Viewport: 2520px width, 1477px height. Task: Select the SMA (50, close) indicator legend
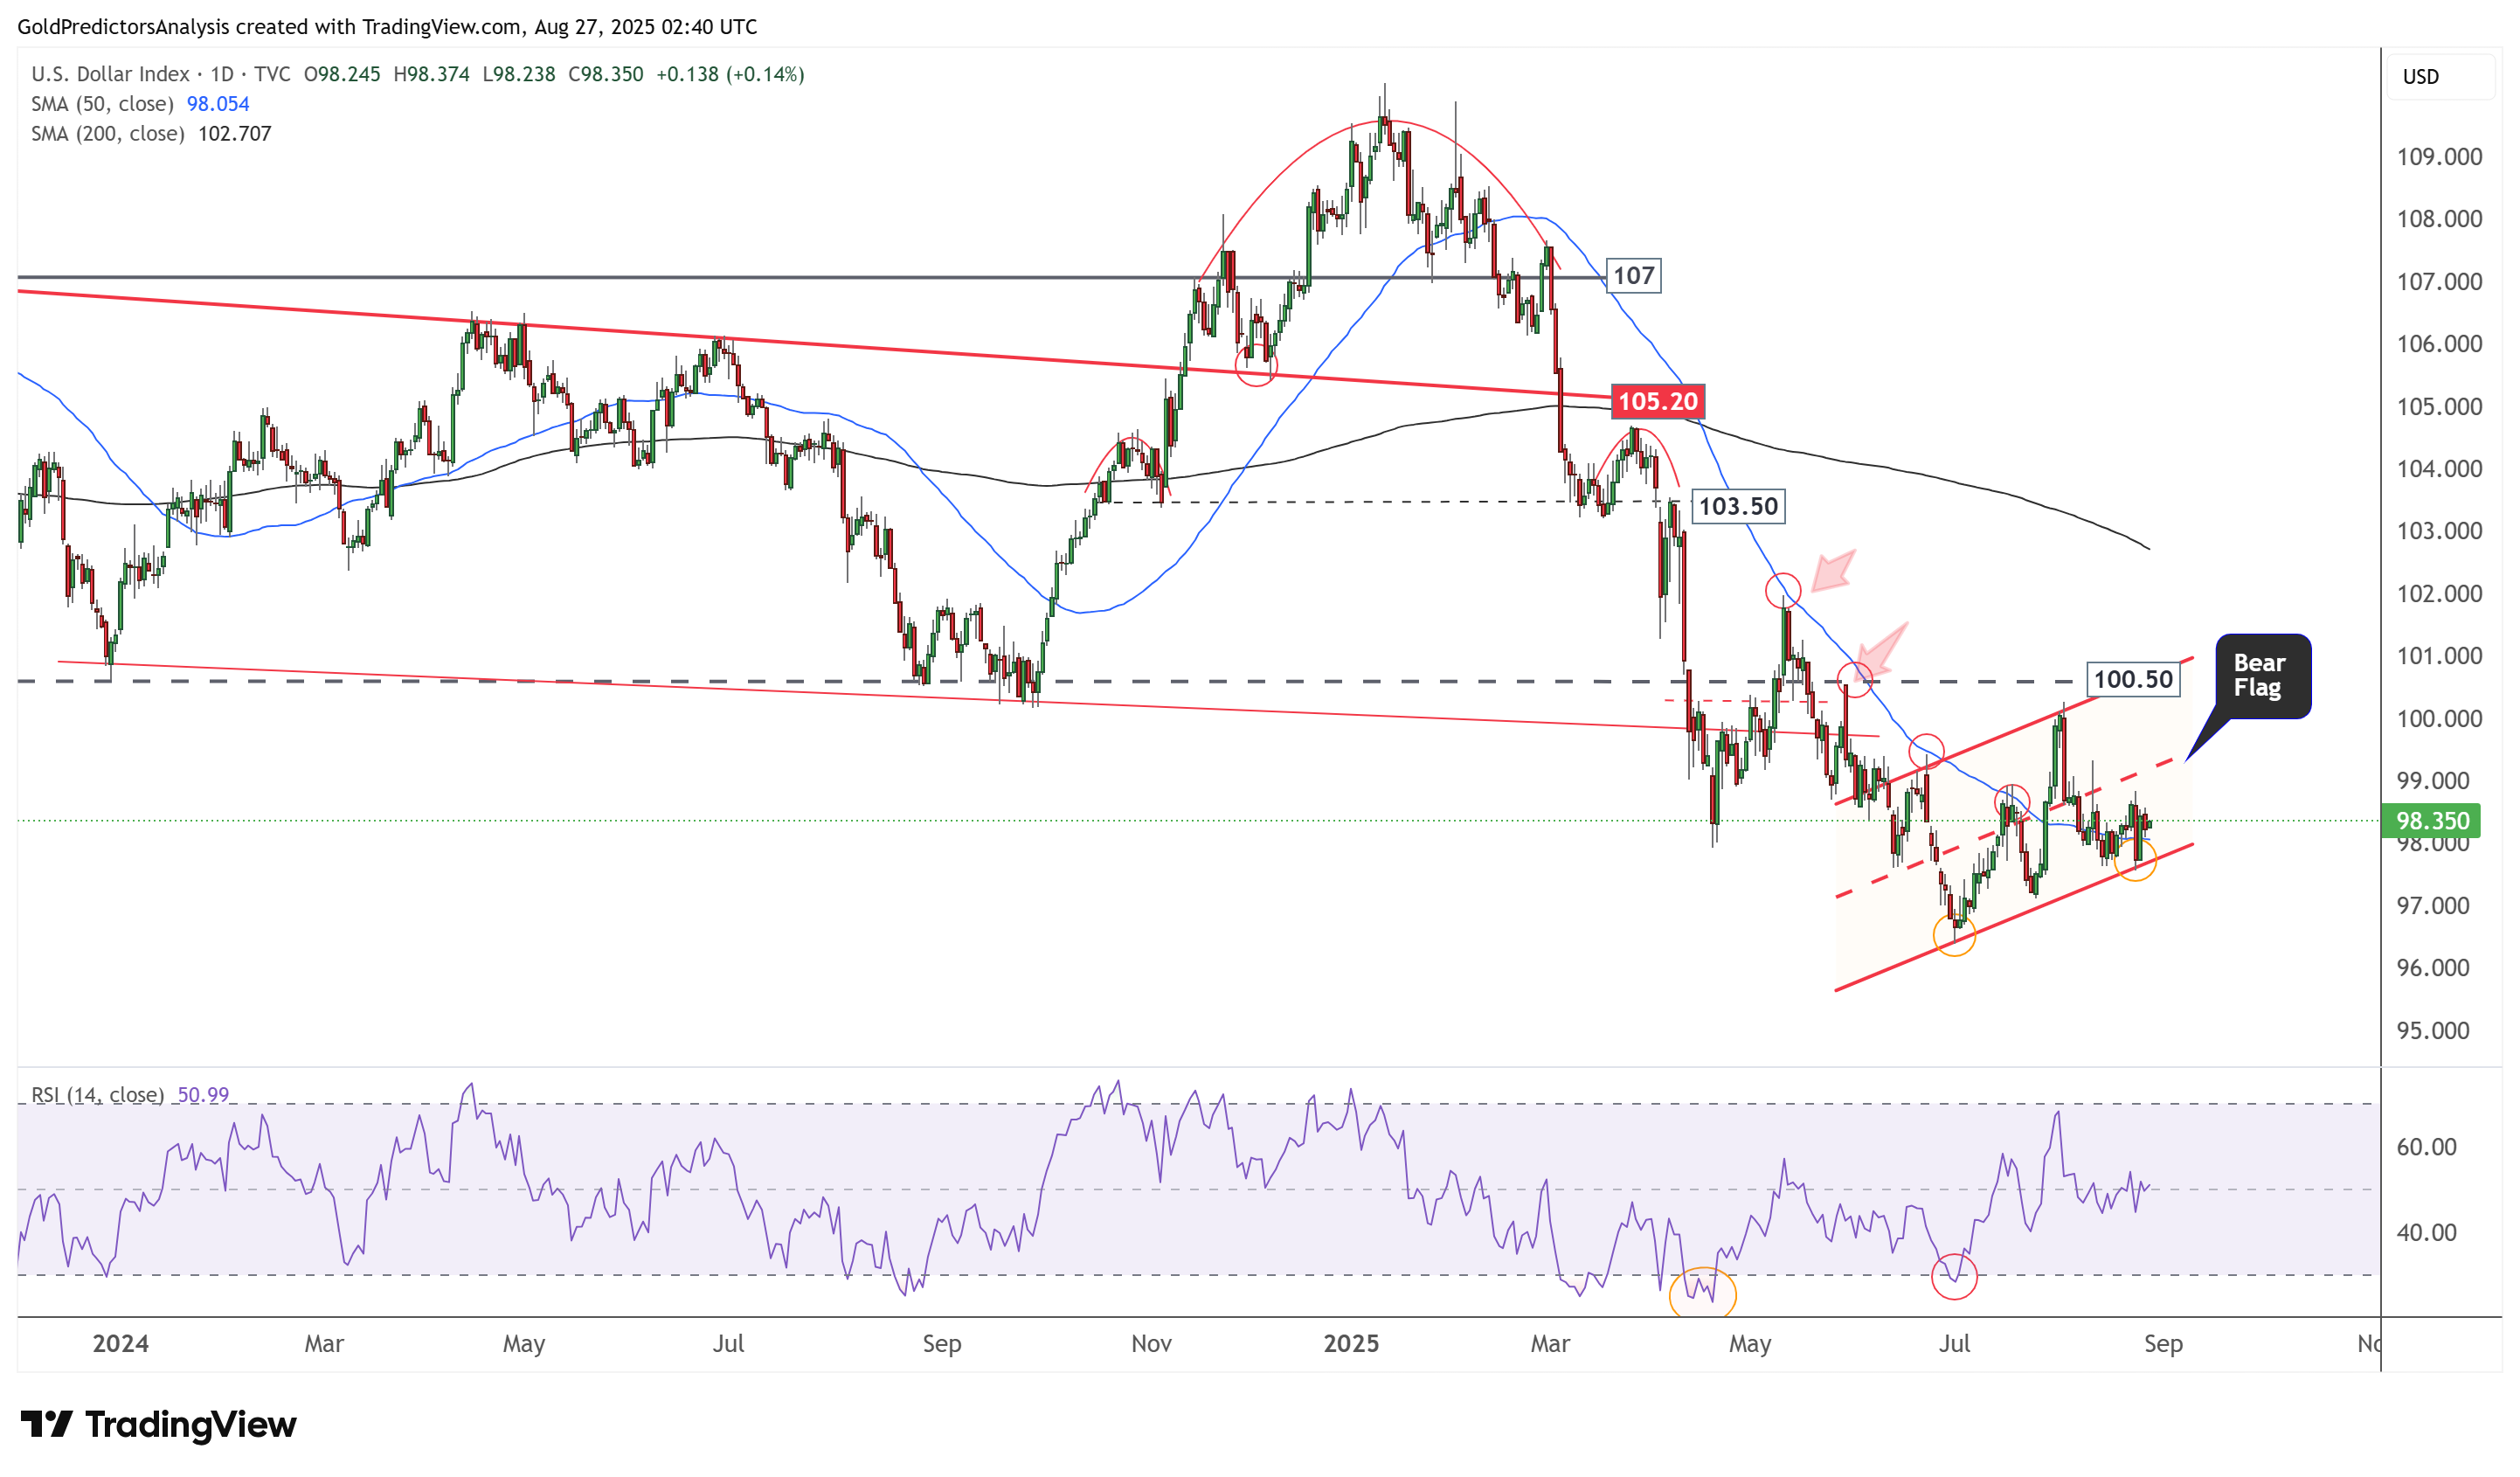[102, 104]
